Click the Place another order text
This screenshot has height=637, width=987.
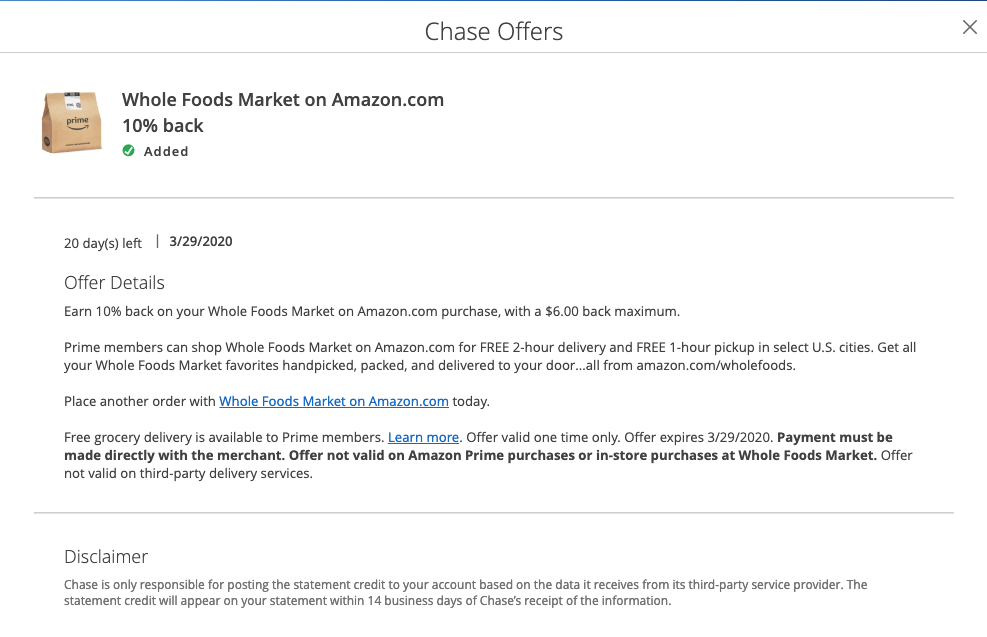tap(140, 401)
